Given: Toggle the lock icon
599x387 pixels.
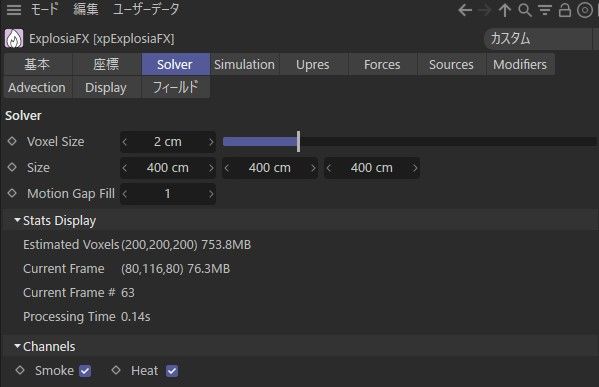Looking at the screenshot, I should pyautogui.click(x=565, y=10).
